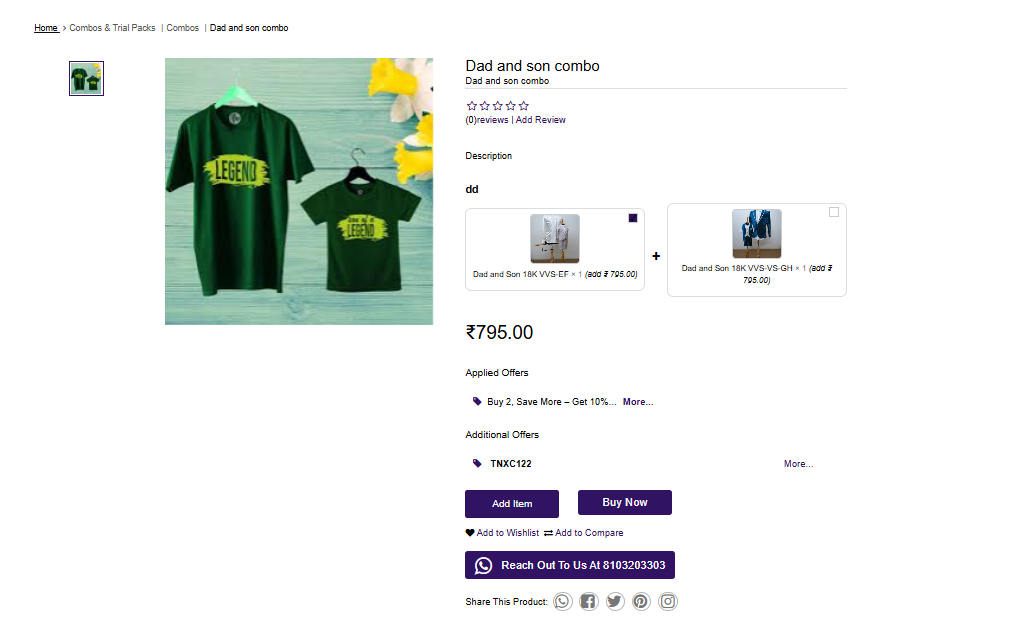Viewport: 1012px width, 618px height.
Task: Uncheck the Dad and Son 18K VVS-EF checkbox
Action: (x=633, y=218)
